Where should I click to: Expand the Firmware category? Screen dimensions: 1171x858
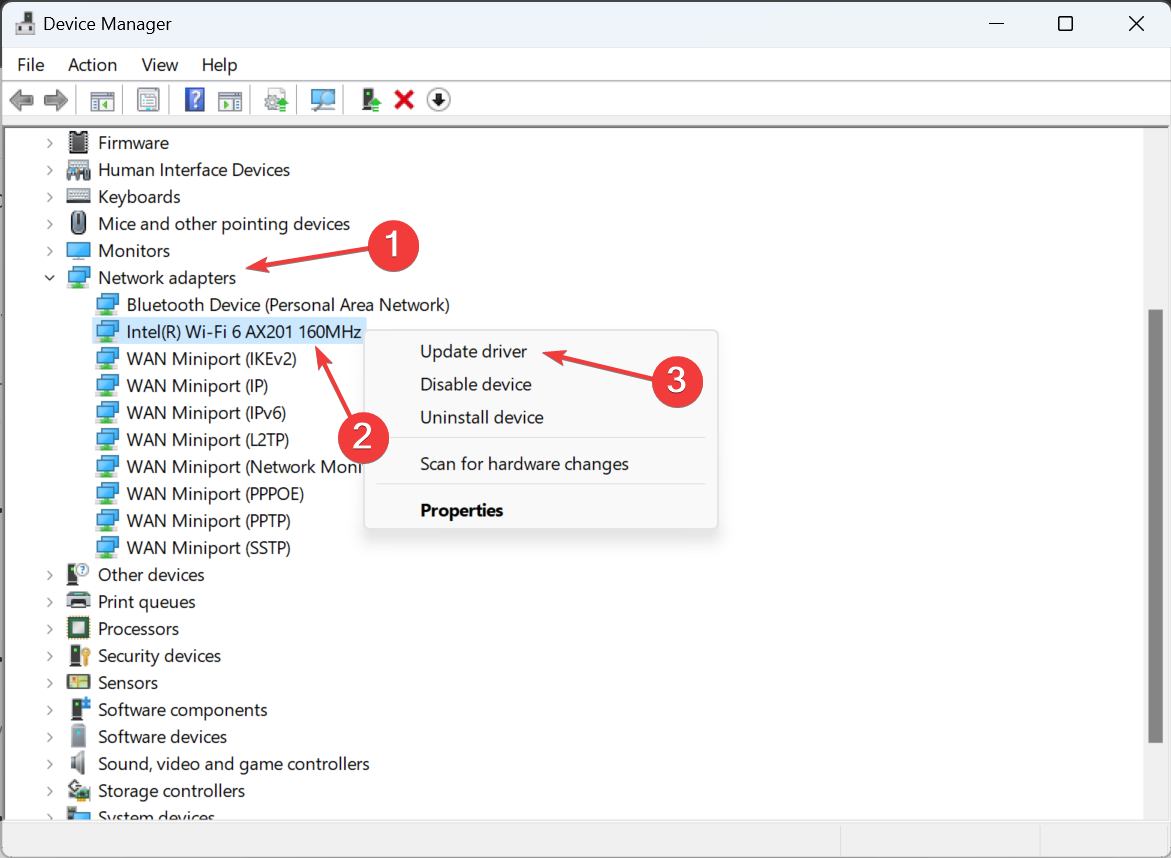pos(49,143)
